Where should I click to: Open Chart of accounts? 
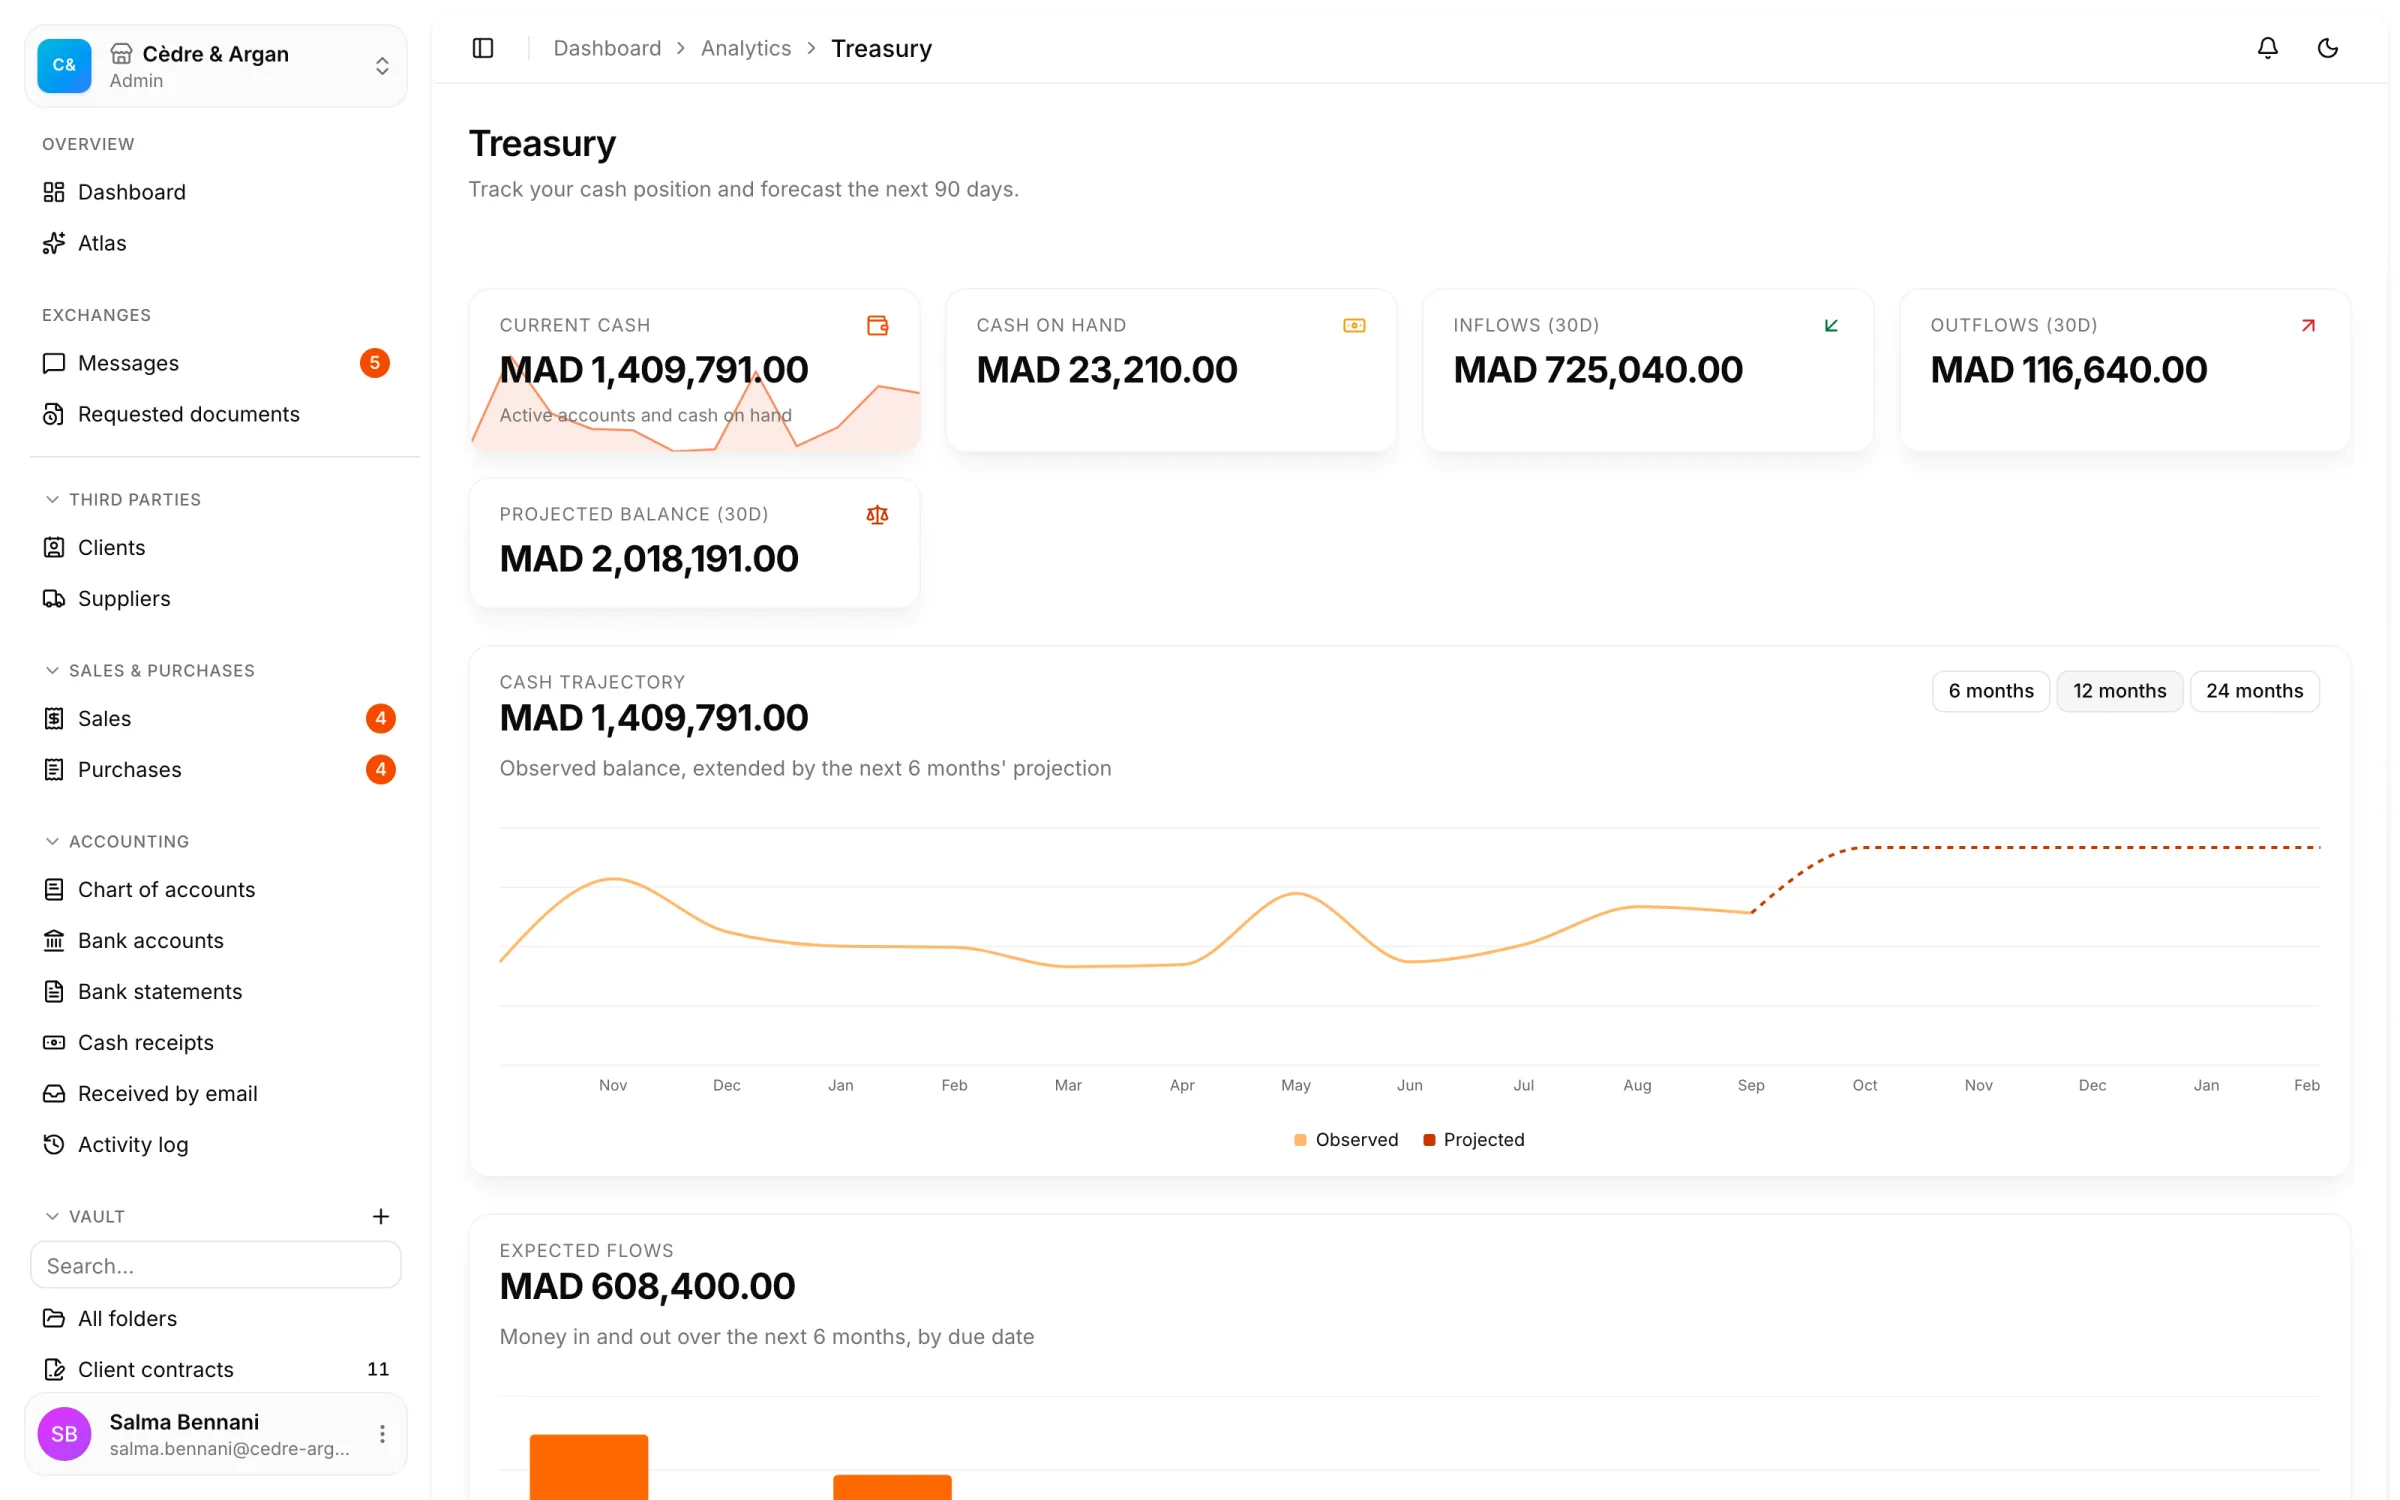click(216, 889)
